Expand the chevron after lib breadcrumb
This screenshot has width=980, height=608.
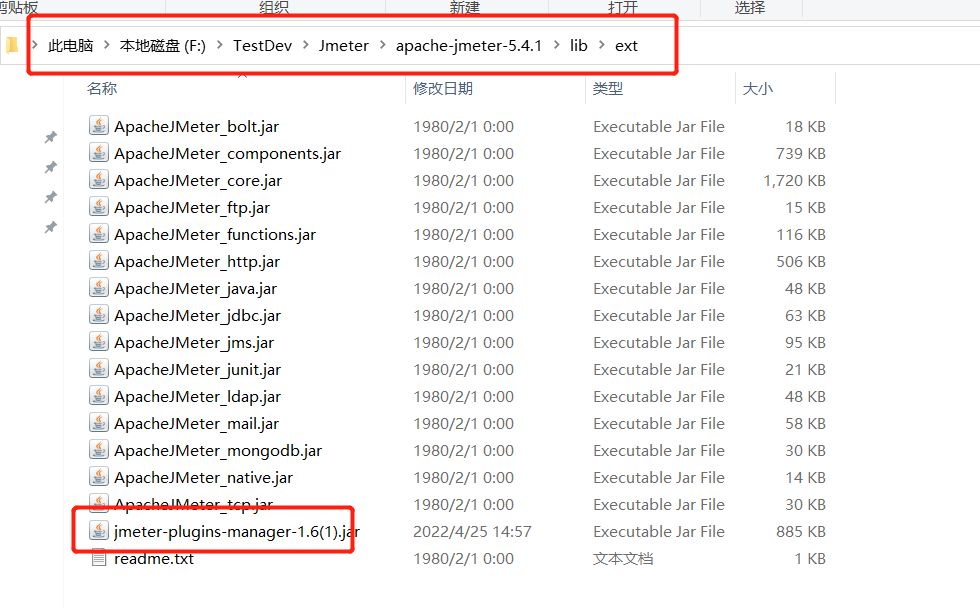602,45
